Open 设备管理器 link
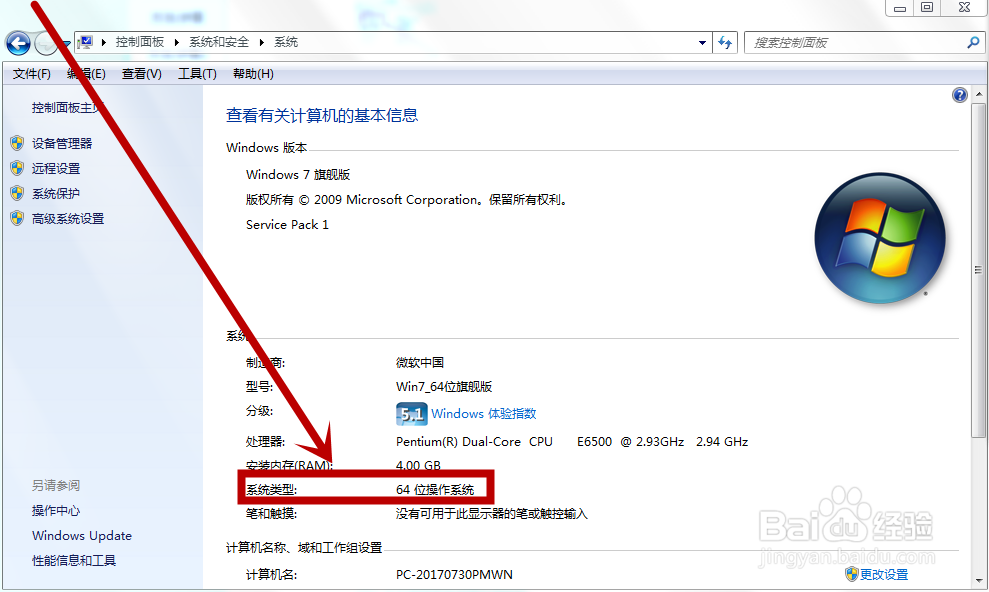Screen dimensions: 989x592 (x=62, y=144)
